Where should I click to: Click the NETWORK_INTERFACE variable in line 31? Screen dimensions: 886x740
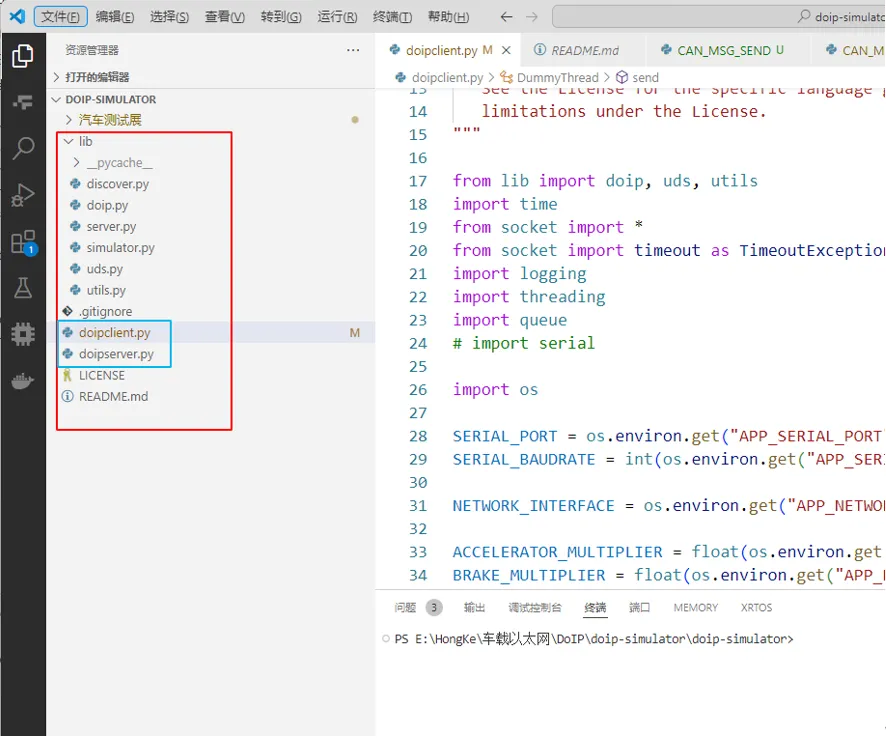(x=533, y=506)
